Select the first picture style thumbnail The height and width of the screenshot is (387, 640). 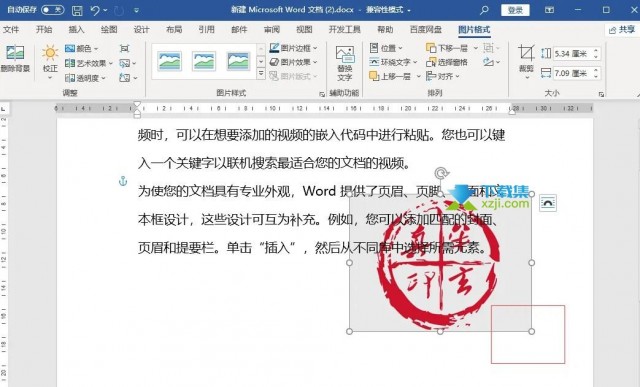169,62
